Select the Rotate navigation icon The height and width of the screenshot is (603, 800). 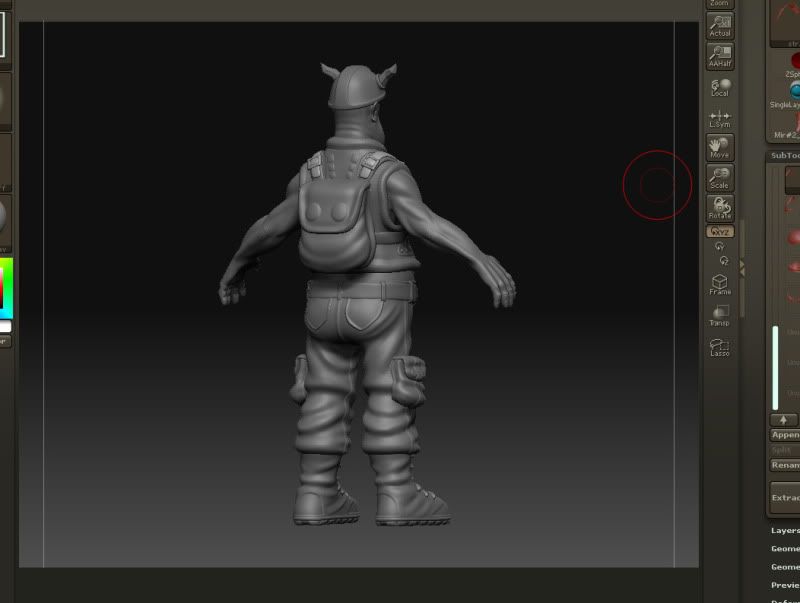pyautogui.click(x=720, y=208)
